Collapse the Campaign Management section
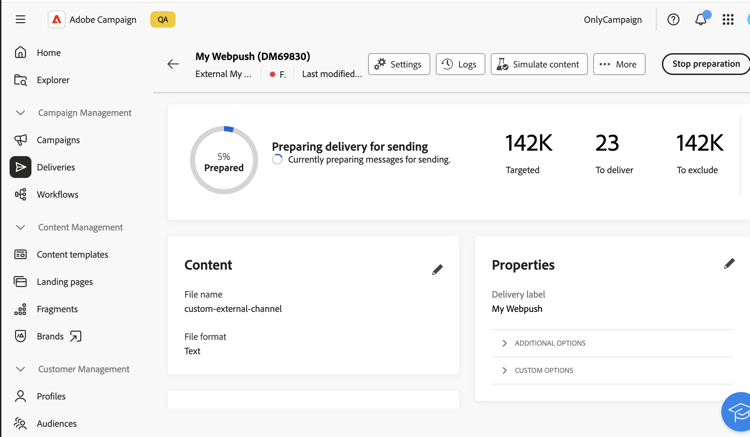The image size is (750, 437). [x=20, y=113]
